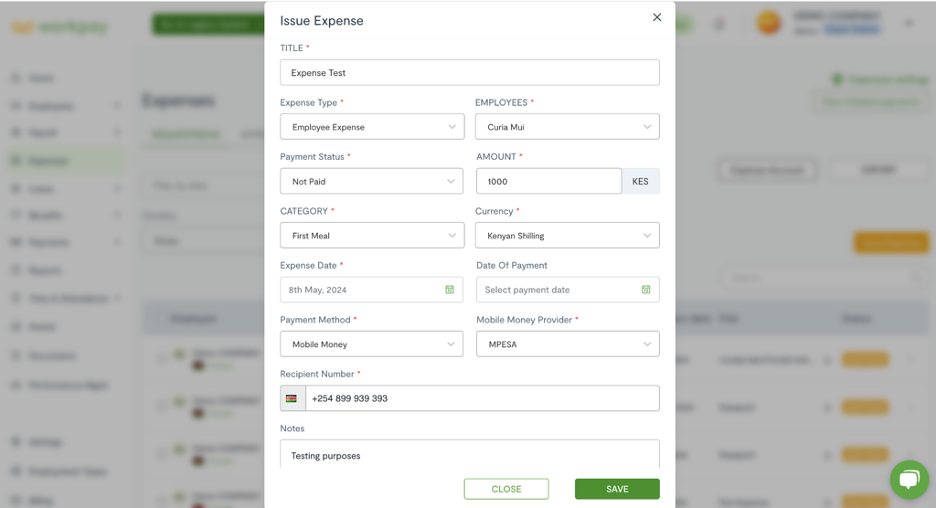
Task: Open the Expense Date calendar icon
Action: click(449, 290)
